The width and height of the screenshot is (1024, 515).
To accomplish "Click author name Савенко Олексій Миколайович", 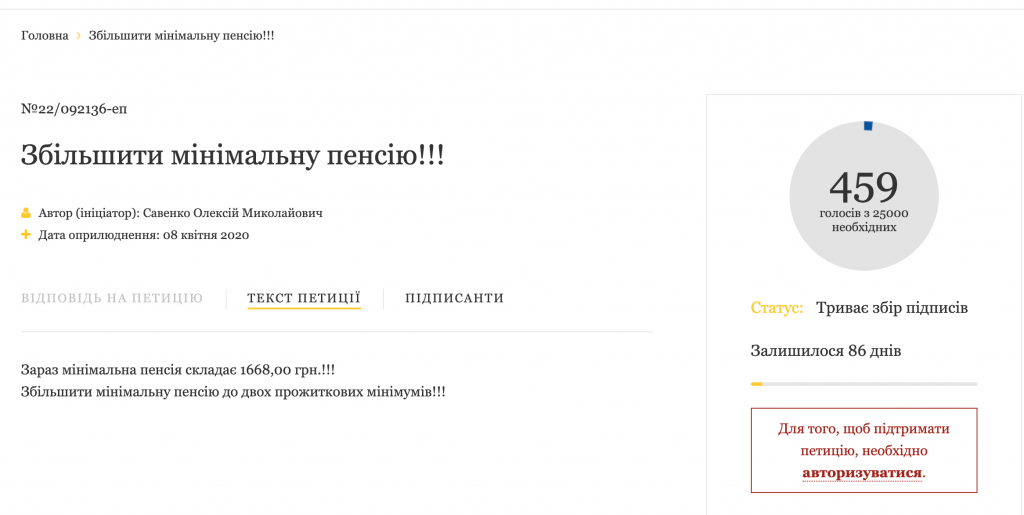I will tap(233, 213).
